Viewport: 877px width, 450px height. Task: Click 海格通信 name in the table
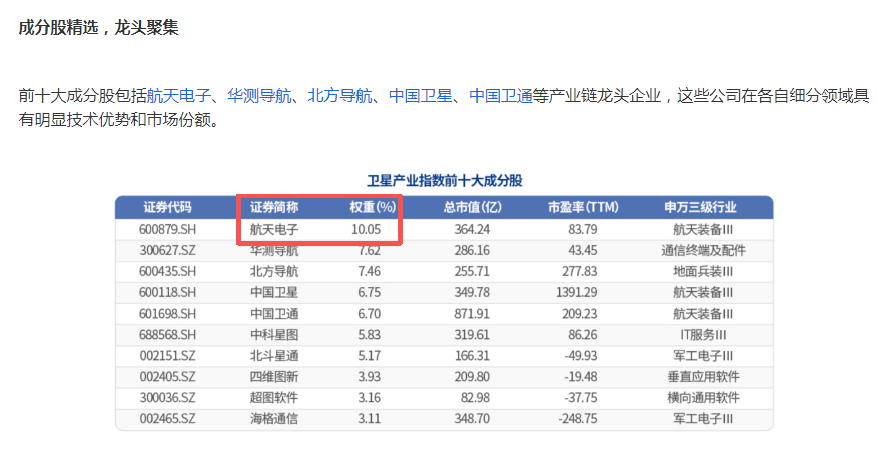pyautogui.click(x=274, y=419)
